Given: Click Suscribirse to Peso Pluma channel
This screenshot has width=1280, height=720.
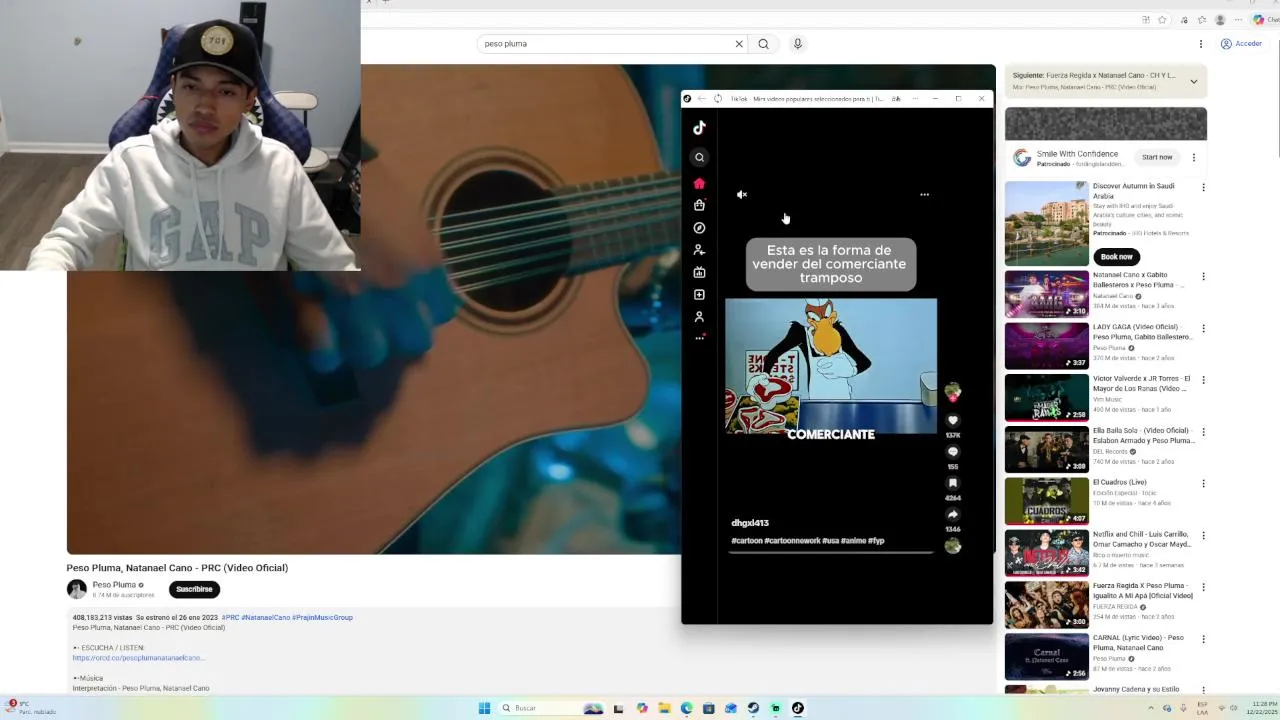Looking at the screenshot, I should click(194, 589).
